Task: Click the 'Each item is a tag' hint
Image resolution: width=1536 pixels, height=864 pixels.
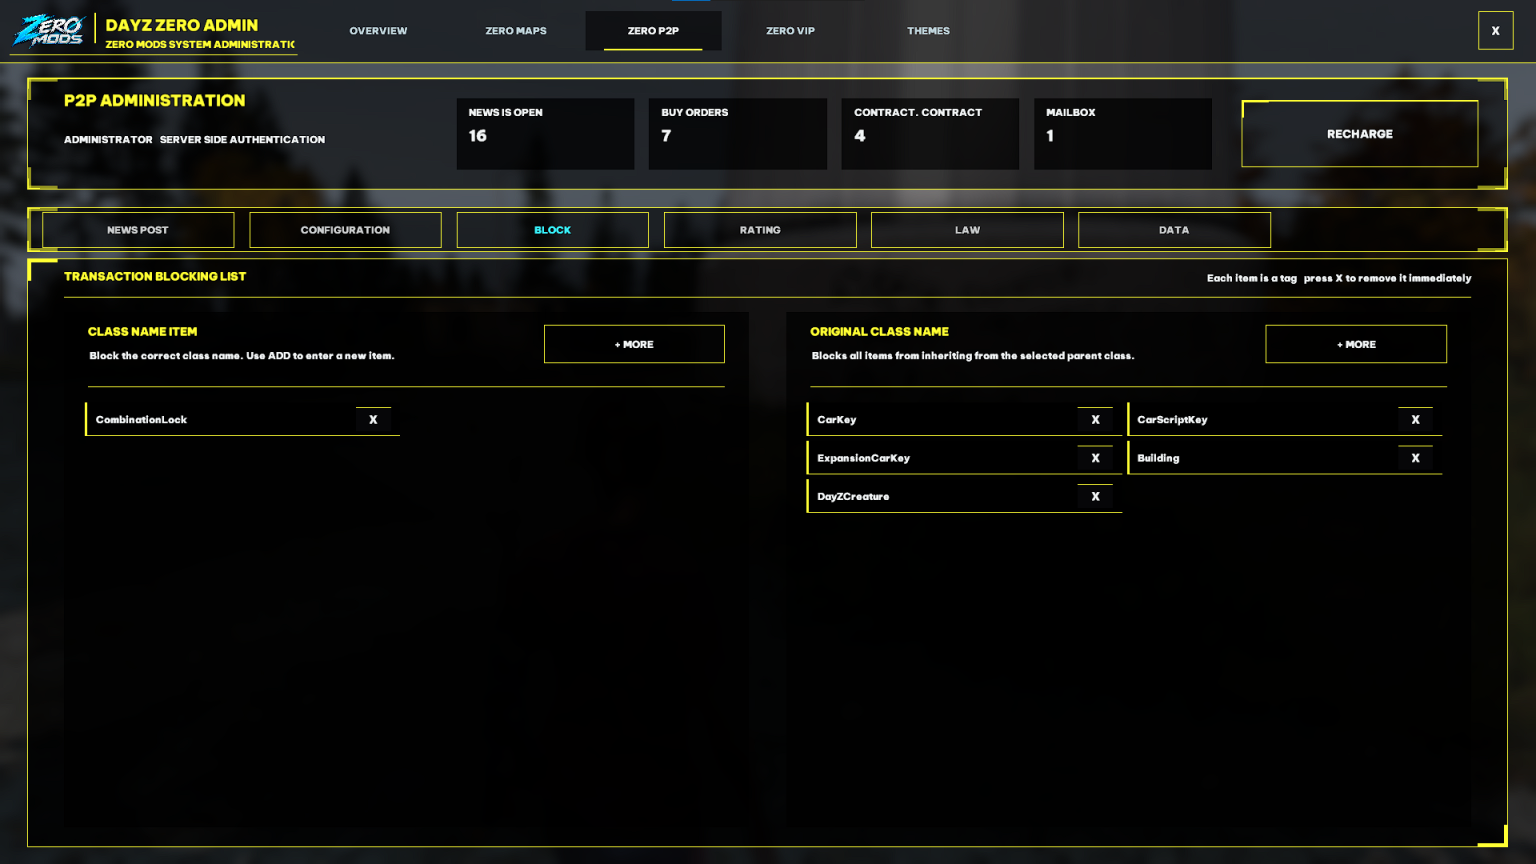Action: click(x=1339, y=278)
